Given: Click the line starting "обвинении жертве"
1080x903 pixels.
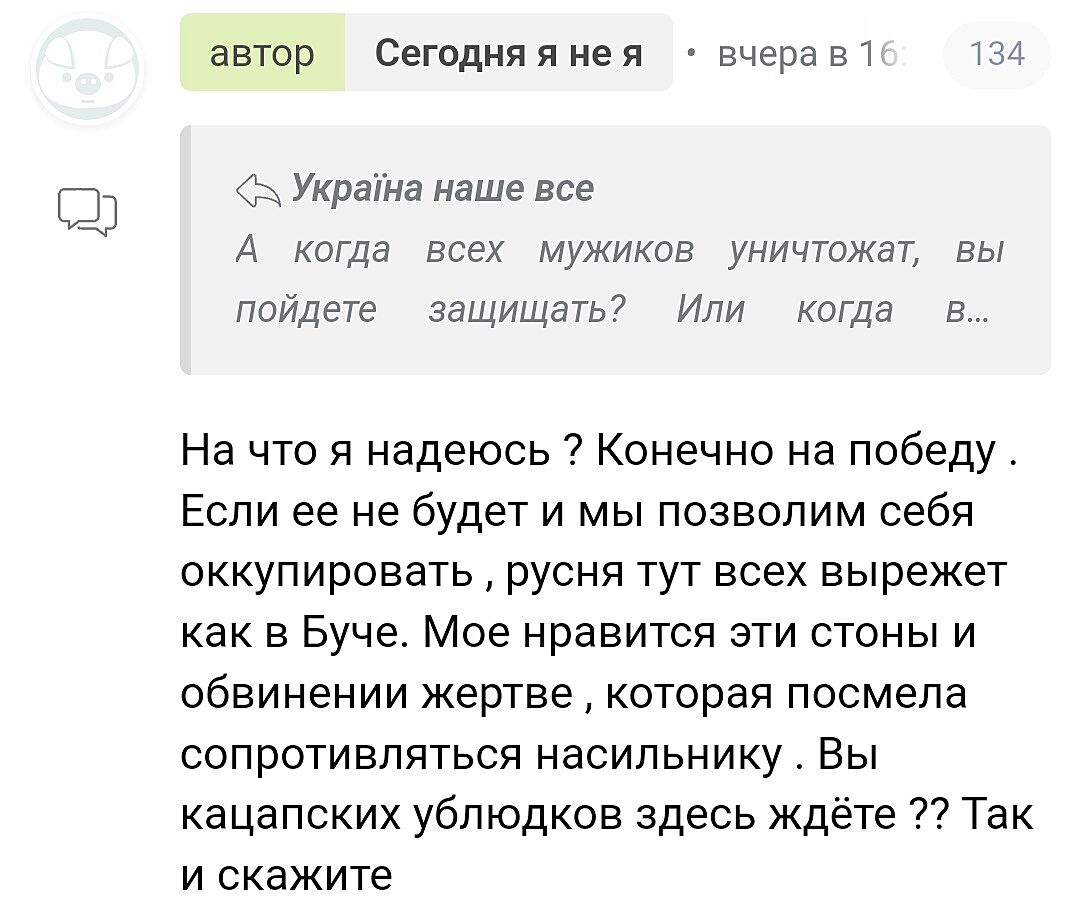Looking at the screenshot, I should click(x=573, y=692).
